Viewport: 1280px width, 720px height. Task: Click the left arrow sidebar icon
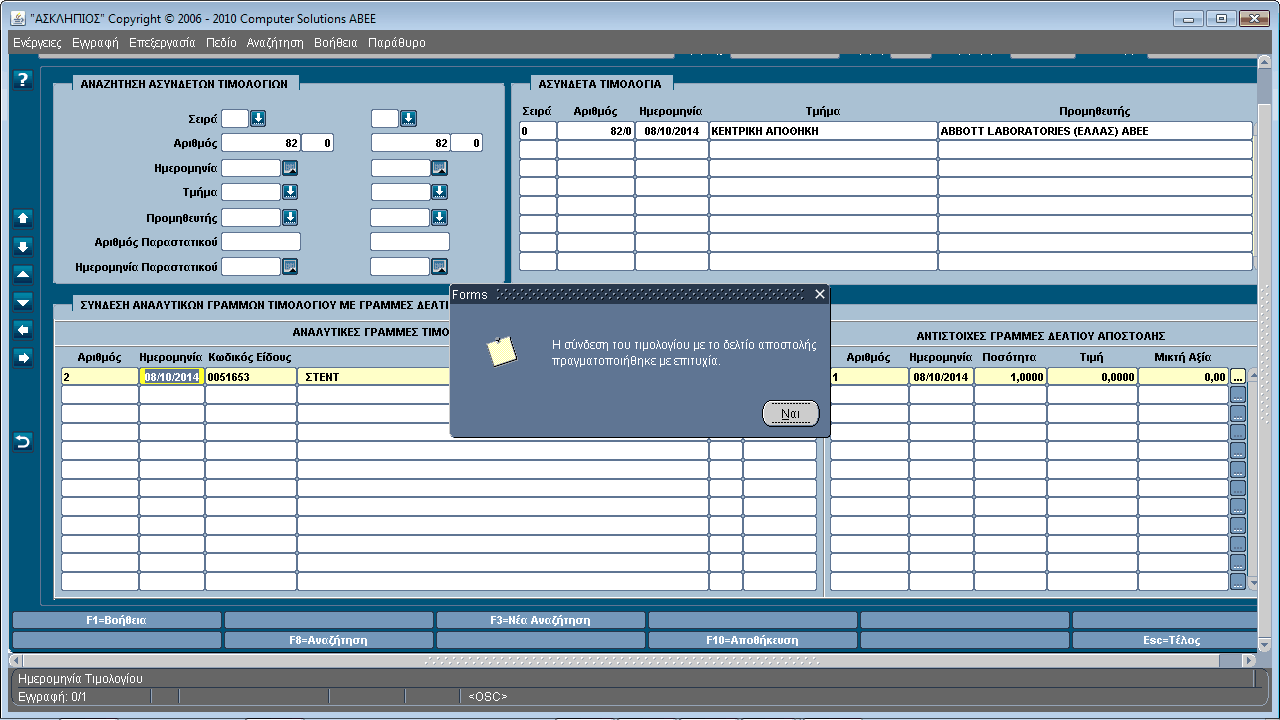coord(23,329)
